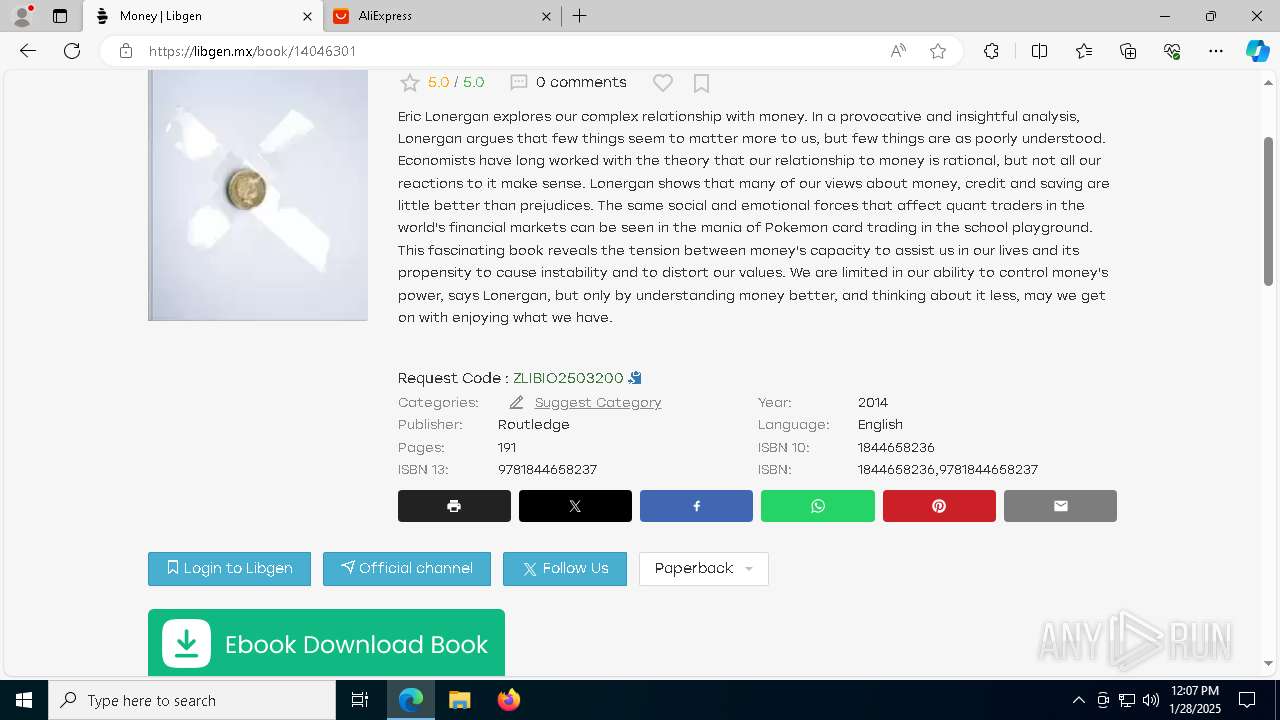
Task: Toggle Split screen view
Action: (x=1039, y=51)
